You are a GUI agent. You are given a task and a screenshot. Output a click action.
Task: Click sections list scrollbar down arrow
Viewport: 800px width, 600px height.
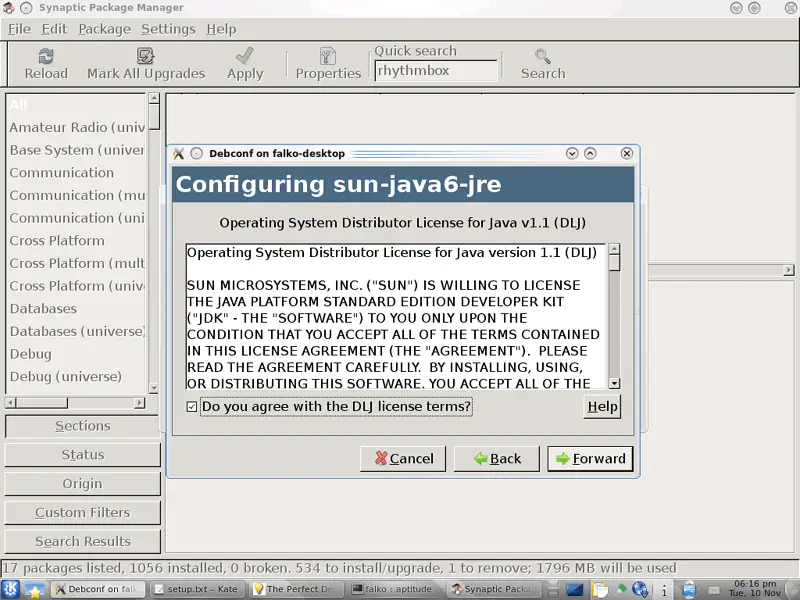pyautogui.click(x=154, y=388)
